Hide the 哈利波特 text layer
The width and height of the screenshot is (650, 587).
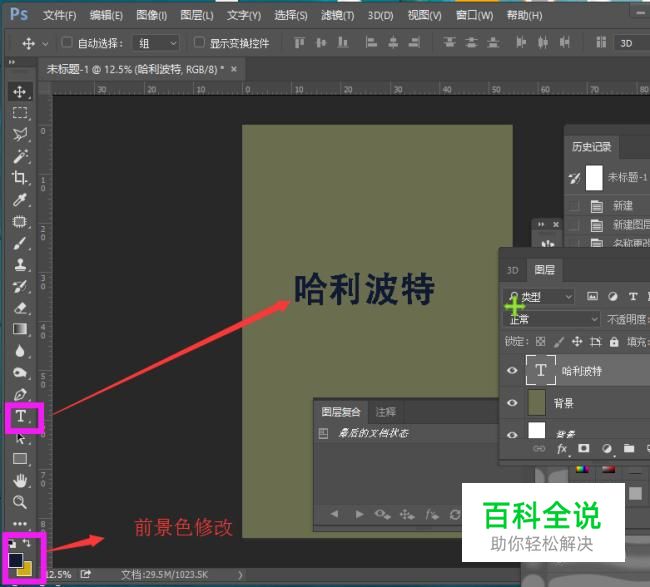click(x=512, y=370)
